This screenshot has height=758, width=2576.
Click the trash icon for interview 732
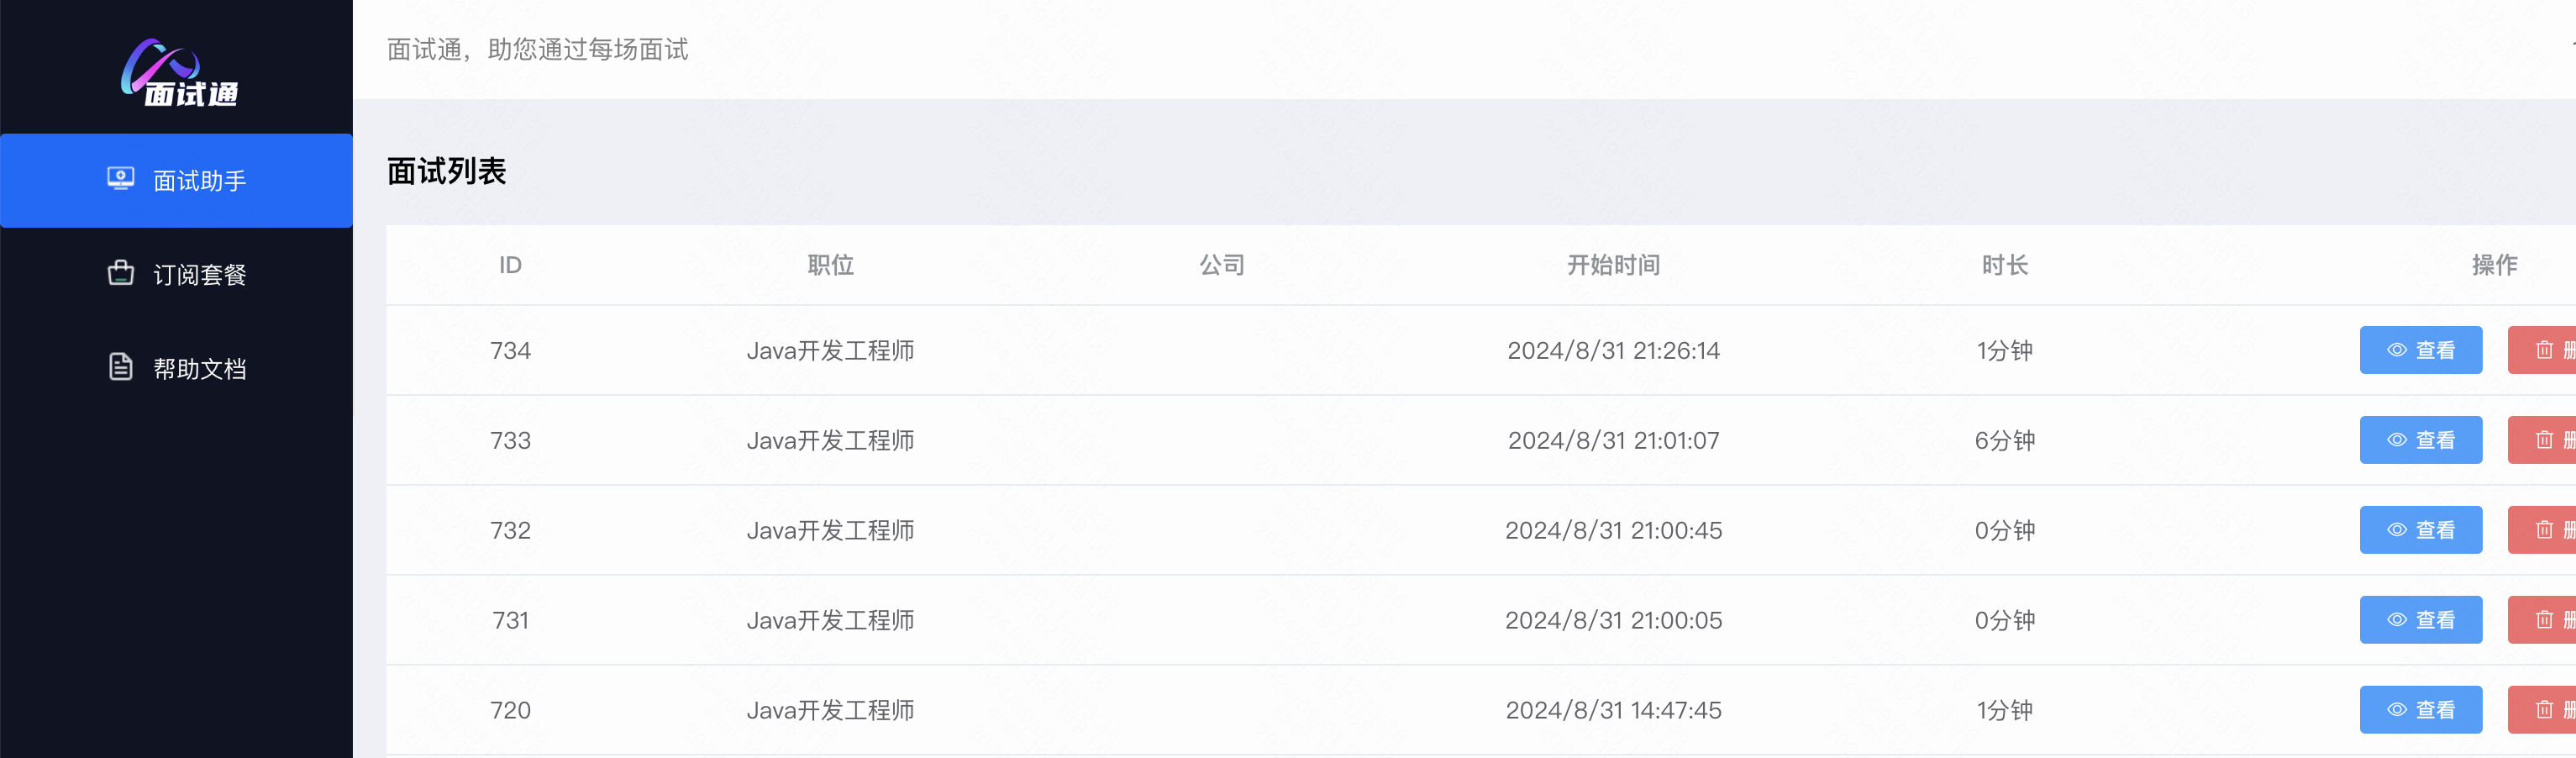tap(2545, 530)
